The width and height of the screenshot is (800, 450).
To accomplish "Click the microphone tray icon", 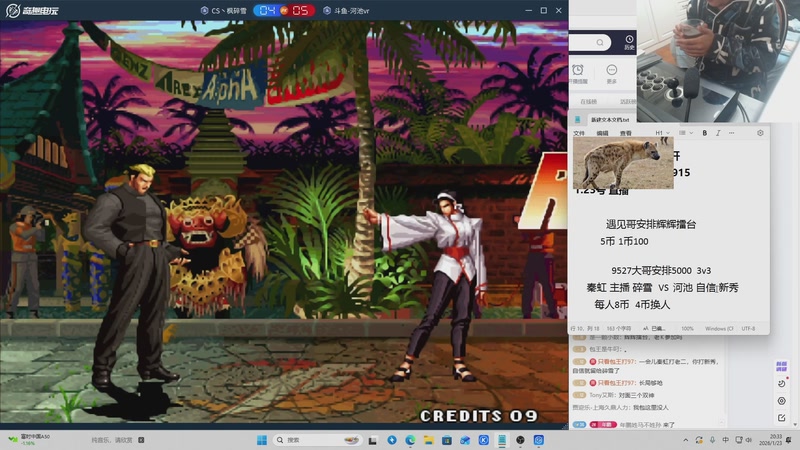I will click(712, 440).
